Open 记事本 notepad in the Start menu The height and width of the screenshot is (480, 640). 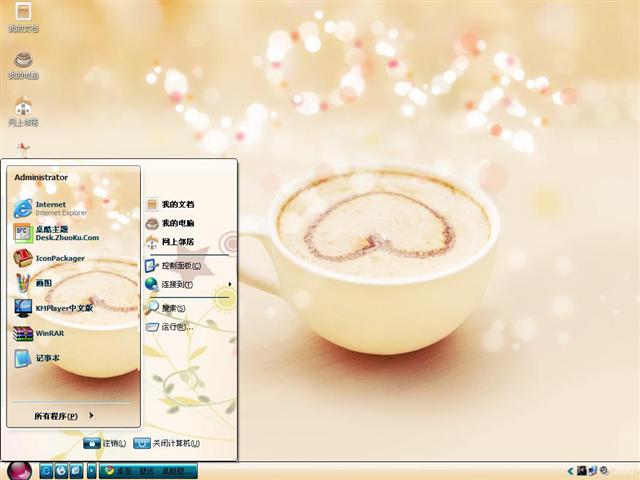37,358
